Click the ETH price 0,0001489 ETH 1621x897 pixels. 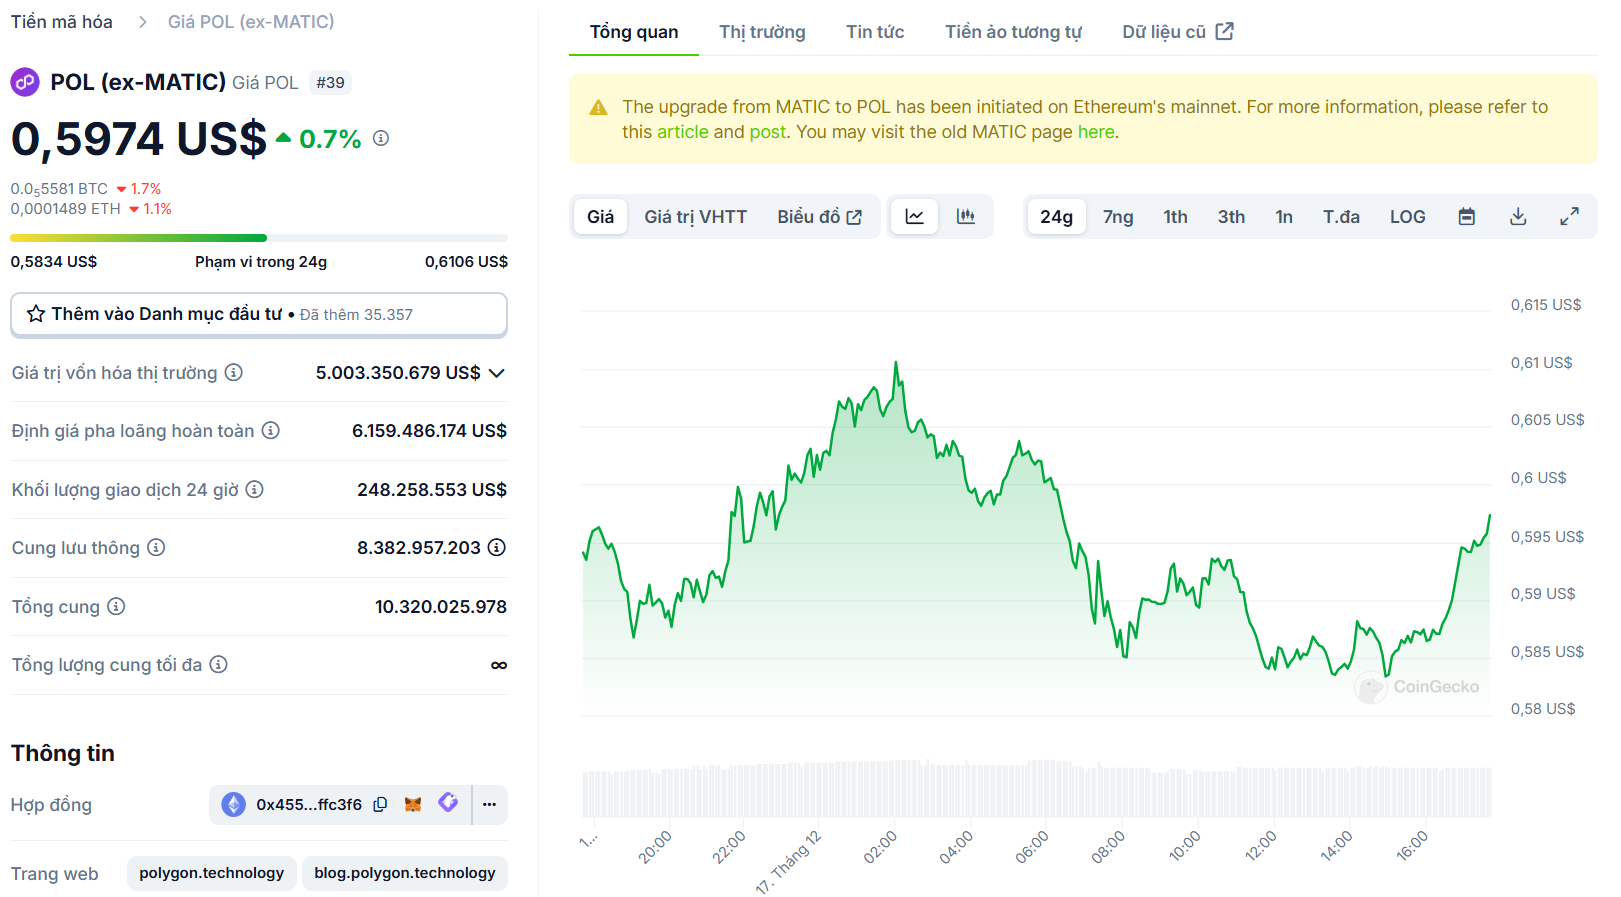point(65,208)
